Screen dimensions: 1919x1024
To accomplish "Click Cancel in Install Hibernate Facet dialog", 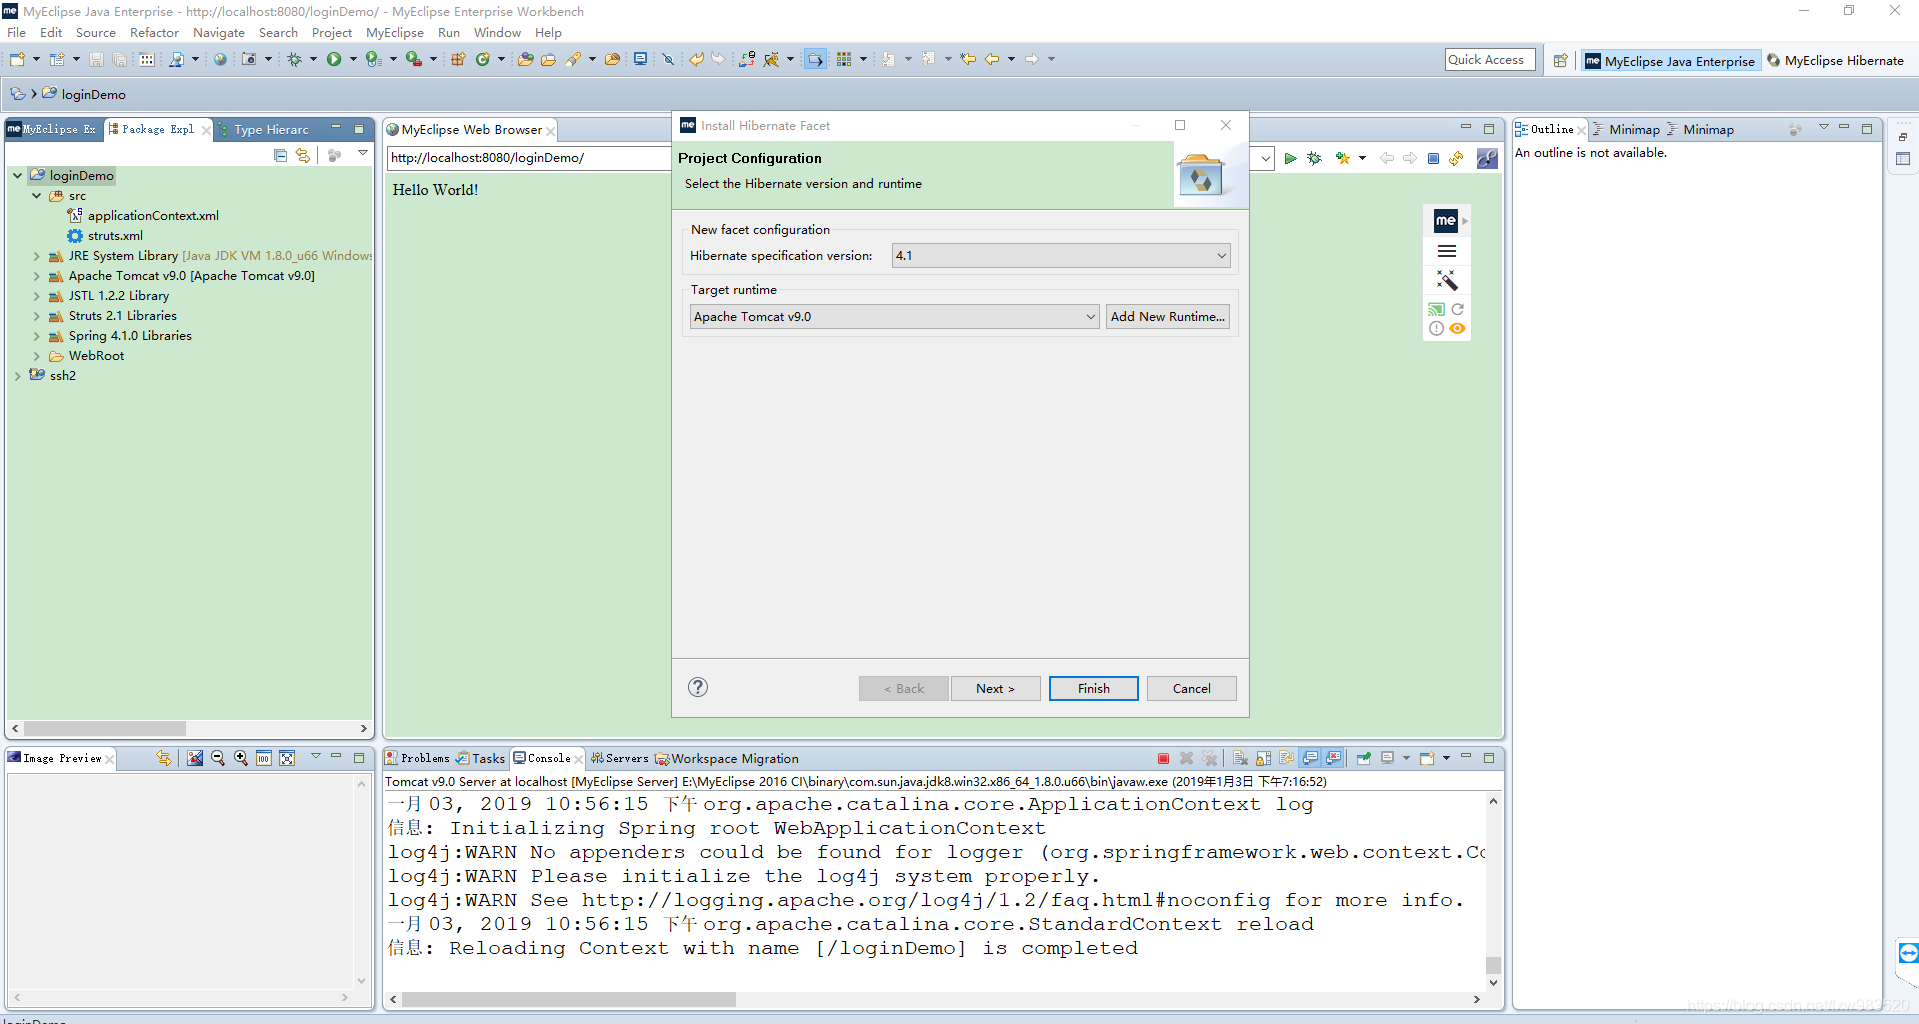I will [x=1191, y=688].
